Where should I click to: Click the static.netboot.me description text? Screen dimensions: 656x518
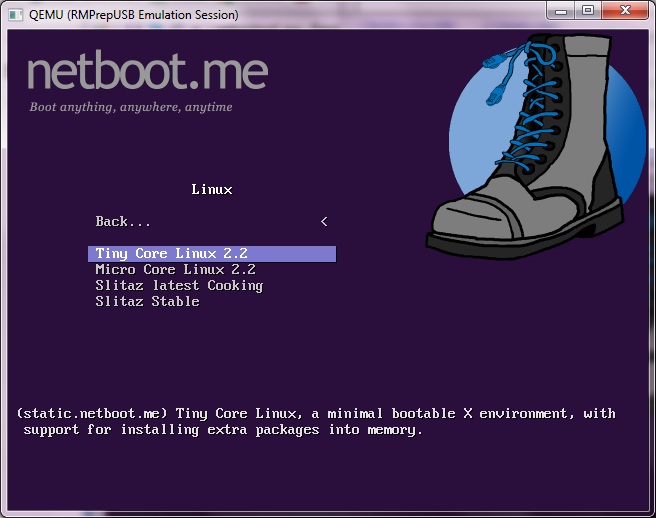click(x=316, y=422)
